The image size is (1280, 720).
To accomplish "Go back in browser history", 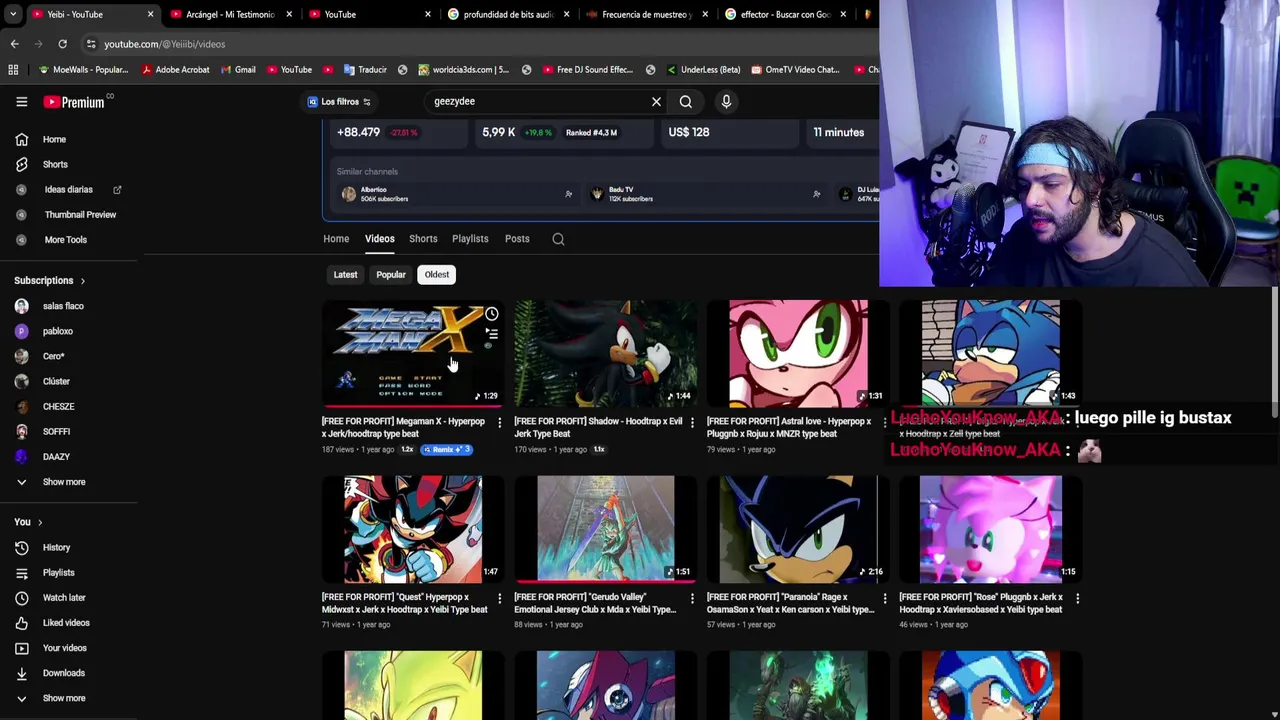I will (x=14, y=44).
